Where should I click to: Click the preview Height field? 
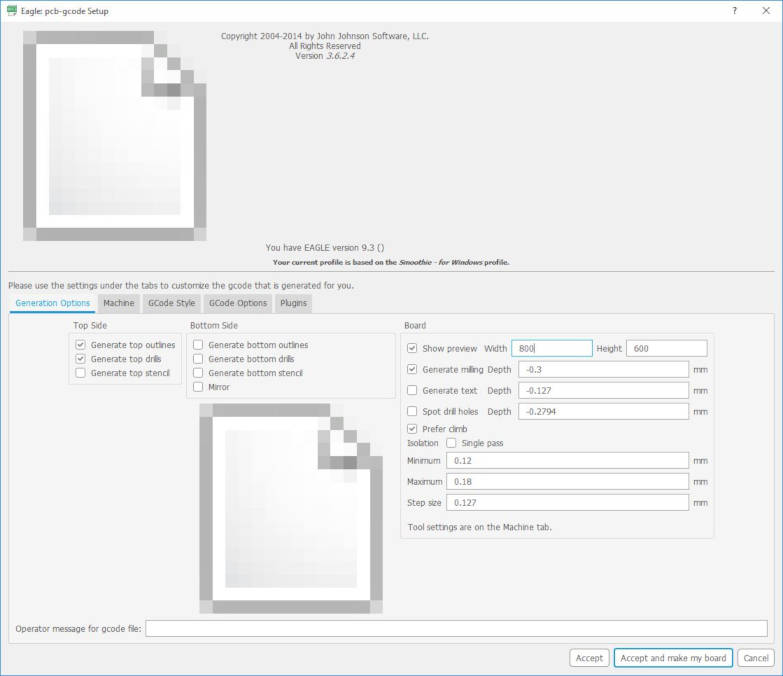[667, 348]
